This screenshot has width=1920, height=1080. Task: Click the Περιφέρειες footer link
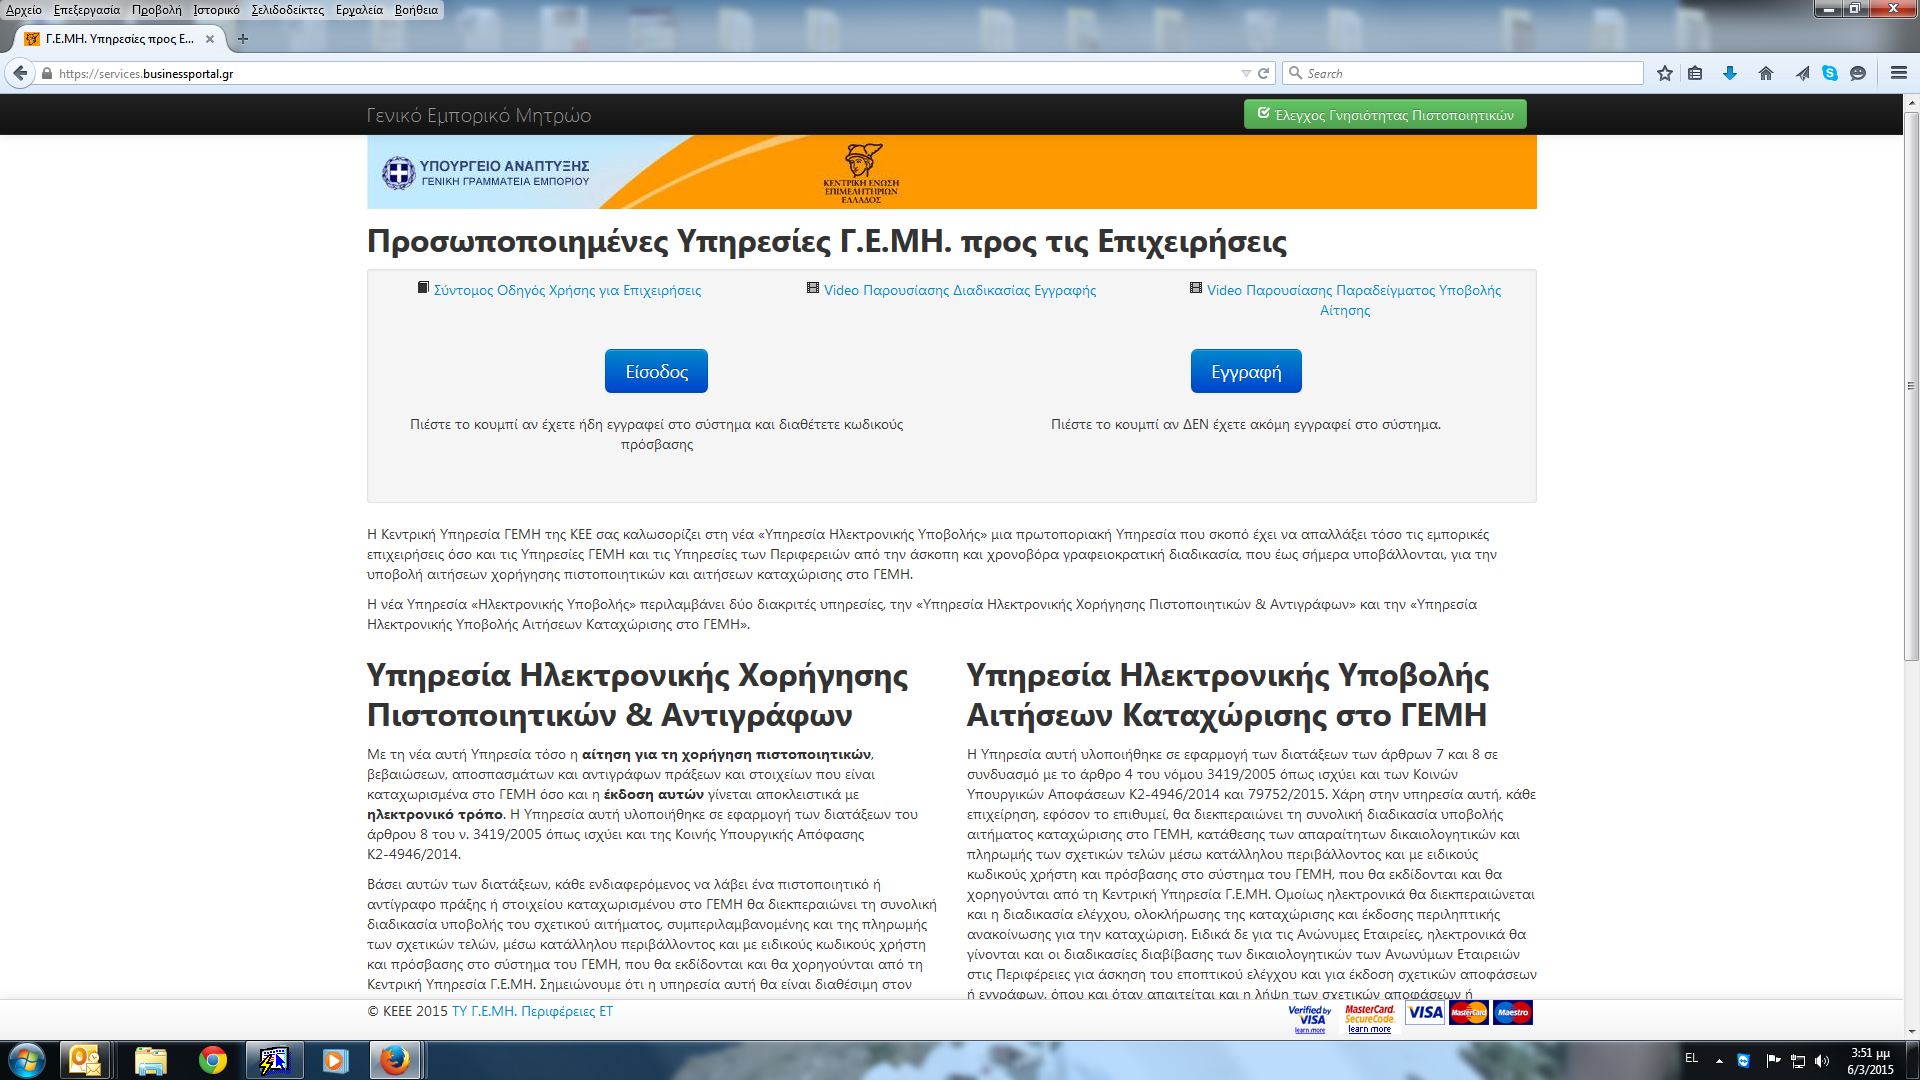coord(558,1011)
